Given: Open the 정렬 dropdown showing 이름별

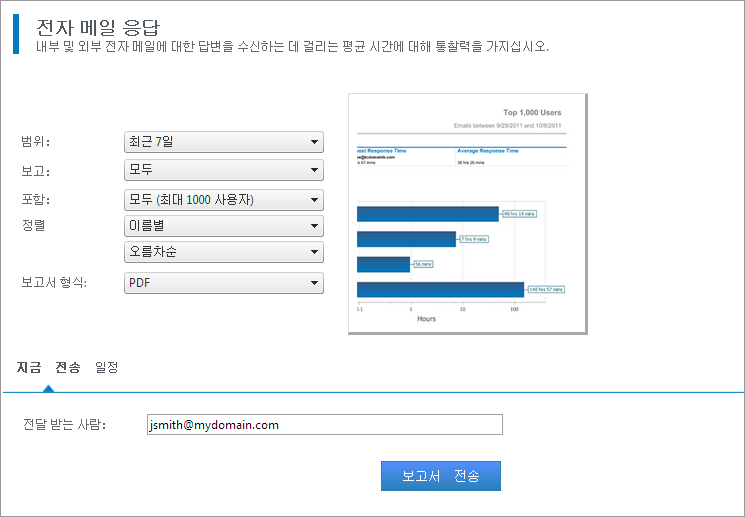Looking at the screenshot, I should [223, 226].
